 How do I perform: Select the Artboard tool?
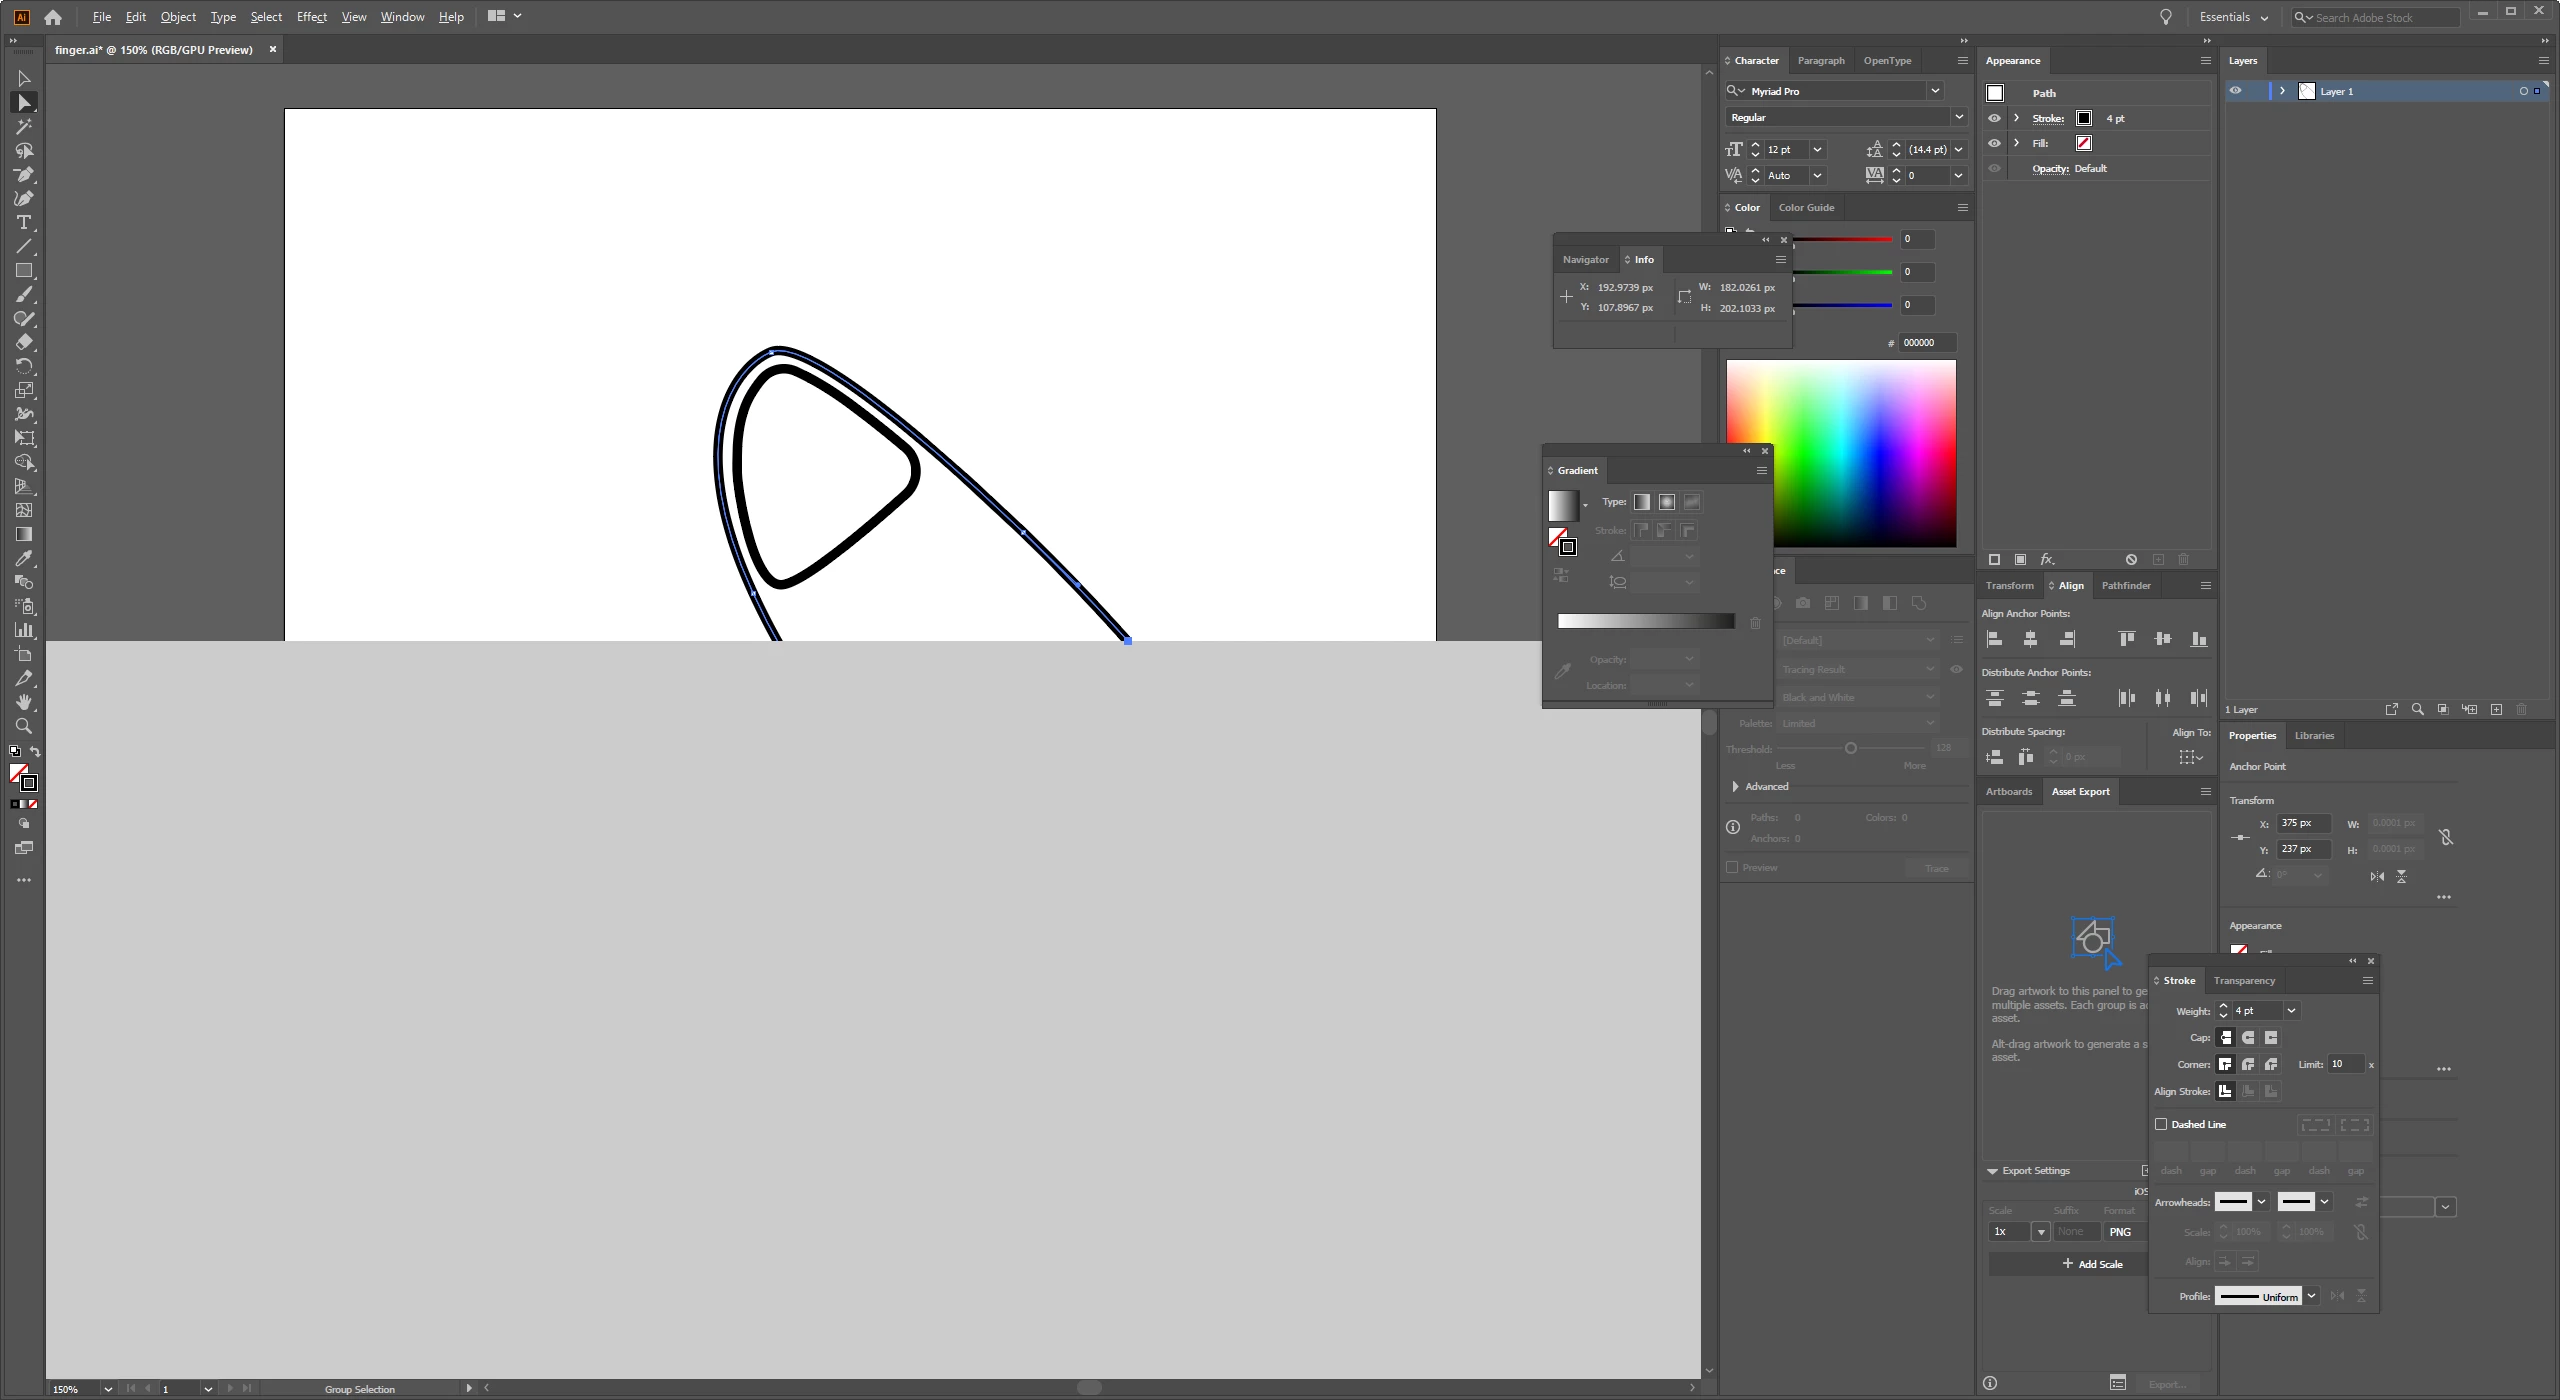point(24,654)
